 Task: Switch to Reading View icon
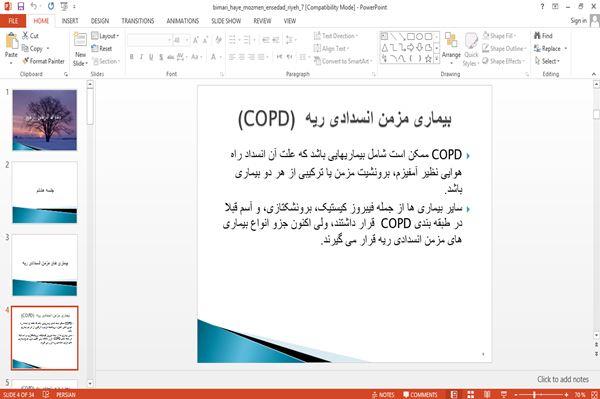coord(487,394)
